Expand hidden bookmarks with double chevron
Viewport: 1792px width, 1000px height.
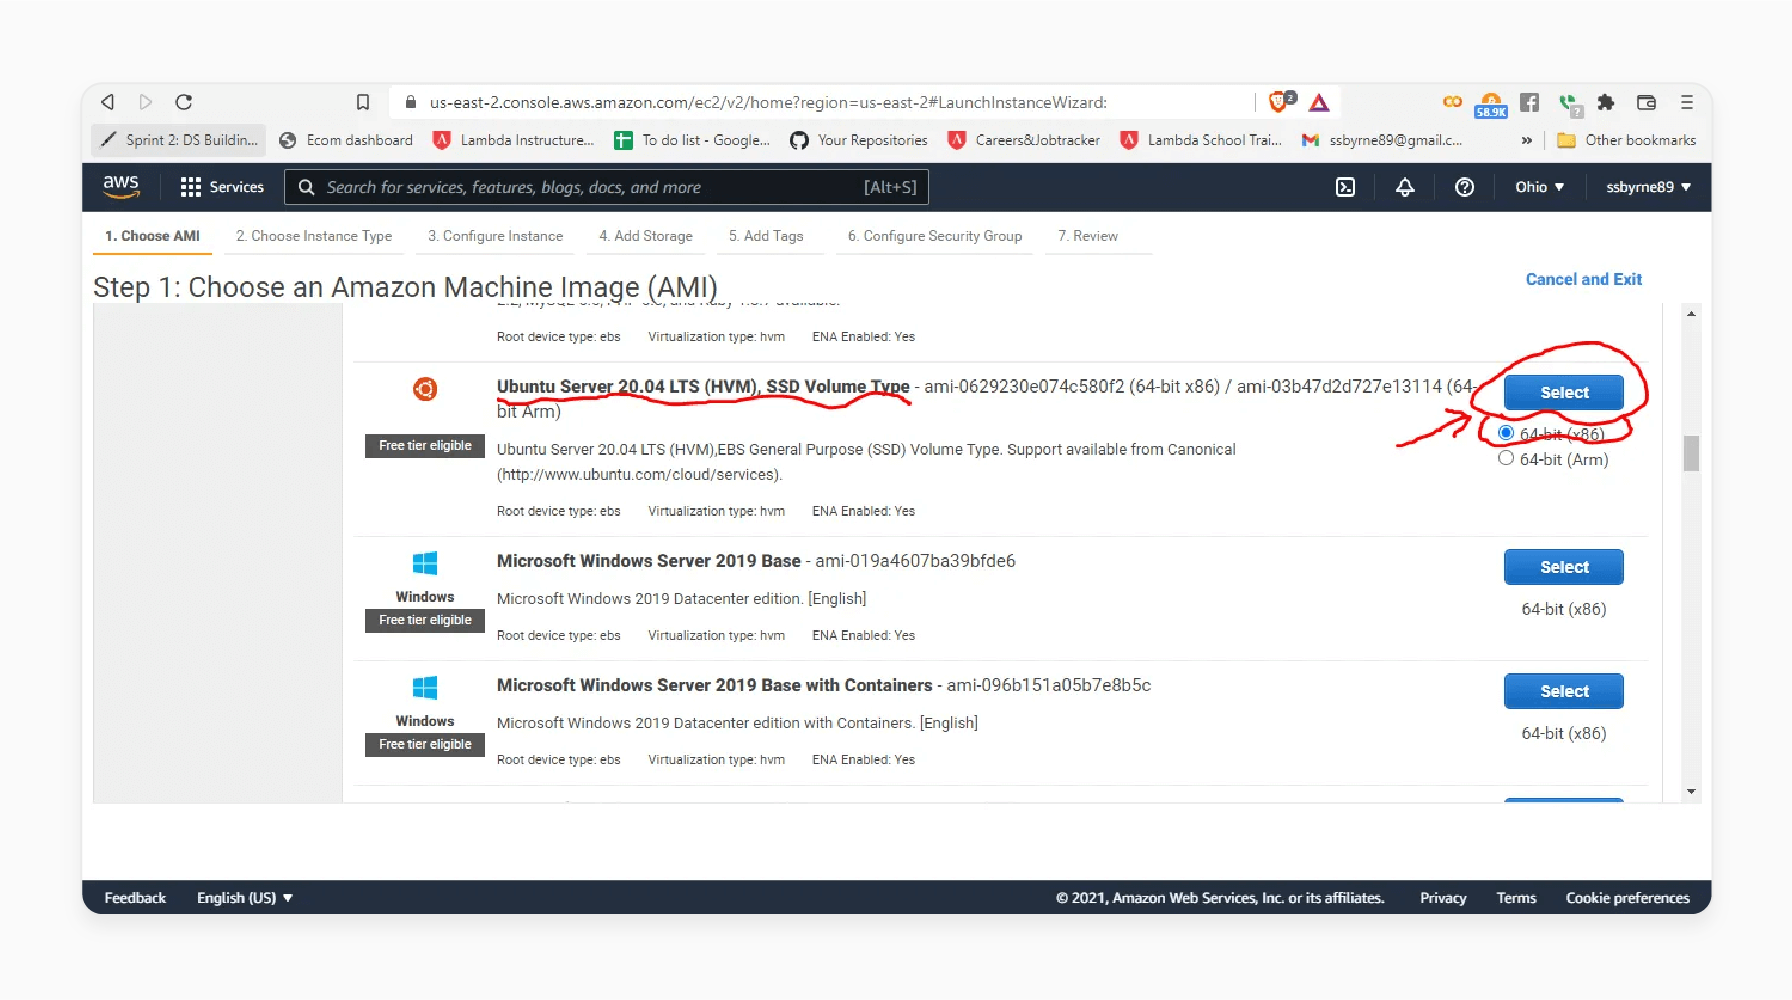(x=1527, y=140)
